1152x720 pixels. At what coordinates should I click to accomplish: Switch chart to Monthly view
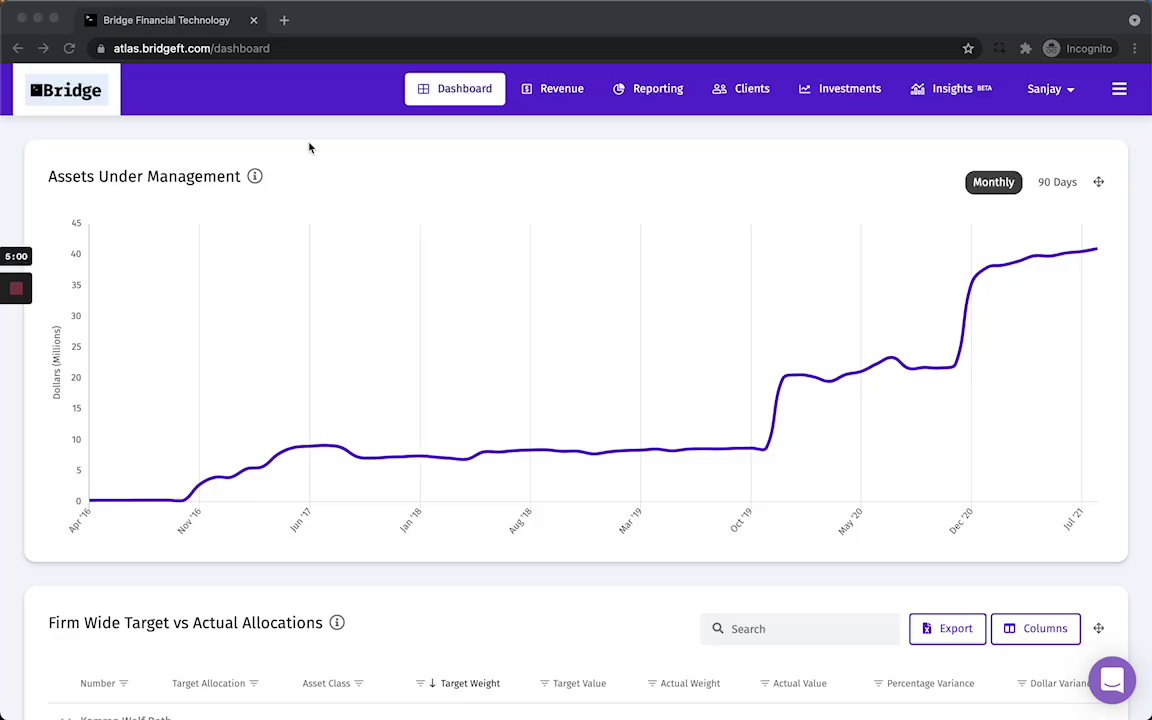point(993,182)
